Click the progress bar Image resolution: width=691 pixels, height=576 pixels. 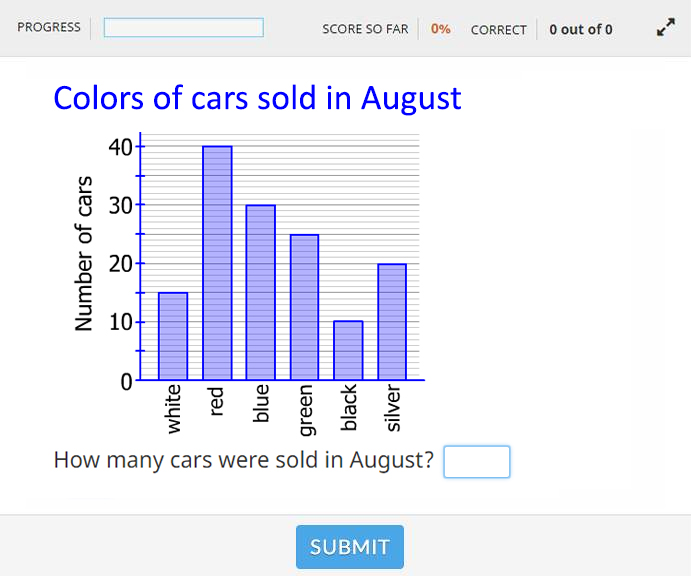click(x=184, y=27)
